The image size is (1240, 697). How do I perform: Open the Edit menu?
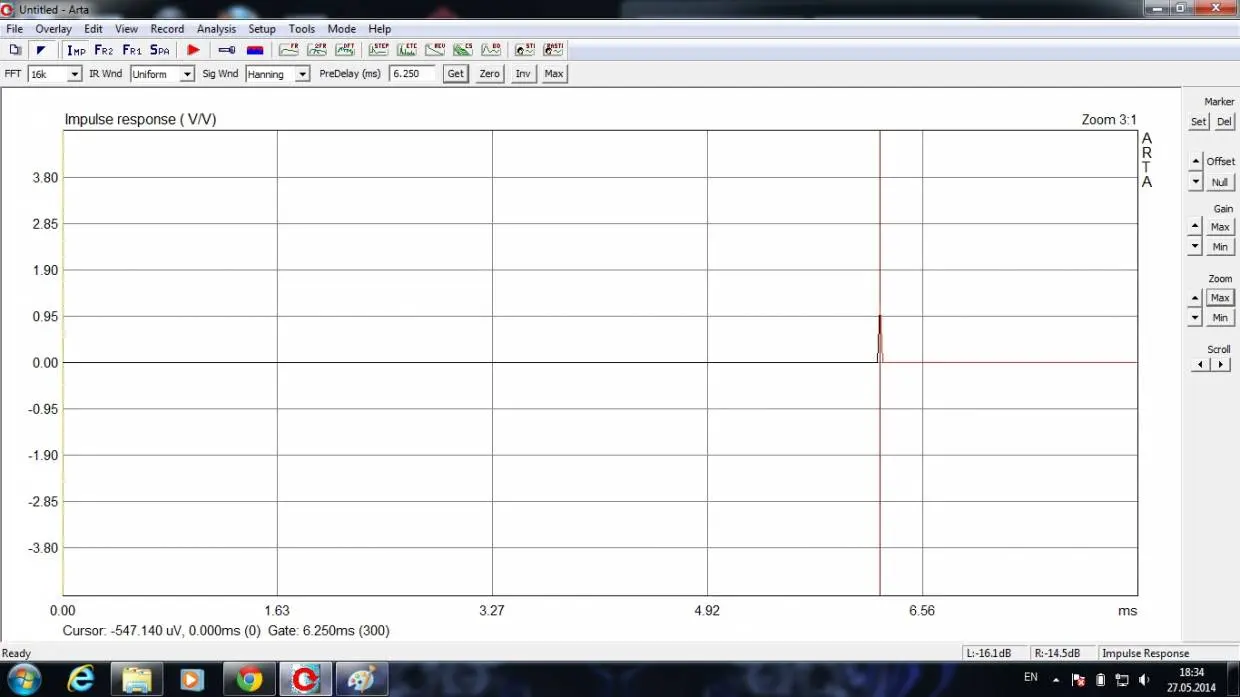[x=93, y=29]
